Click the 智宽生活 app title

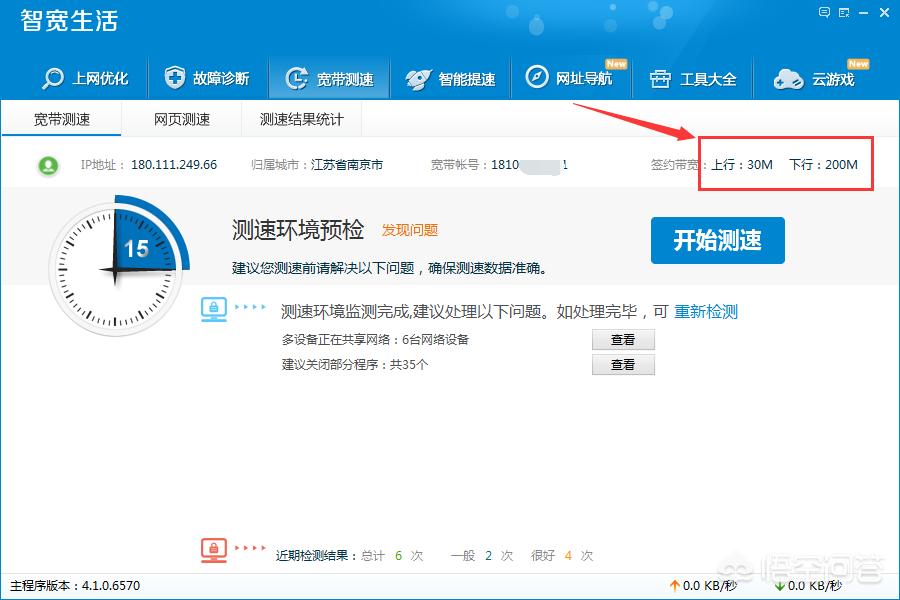(69, 21)
